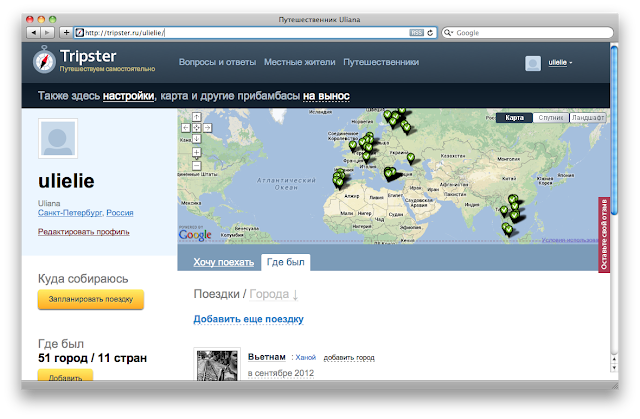
Task: Click the Санкт-Петербург link
Action: click(70, 213)
